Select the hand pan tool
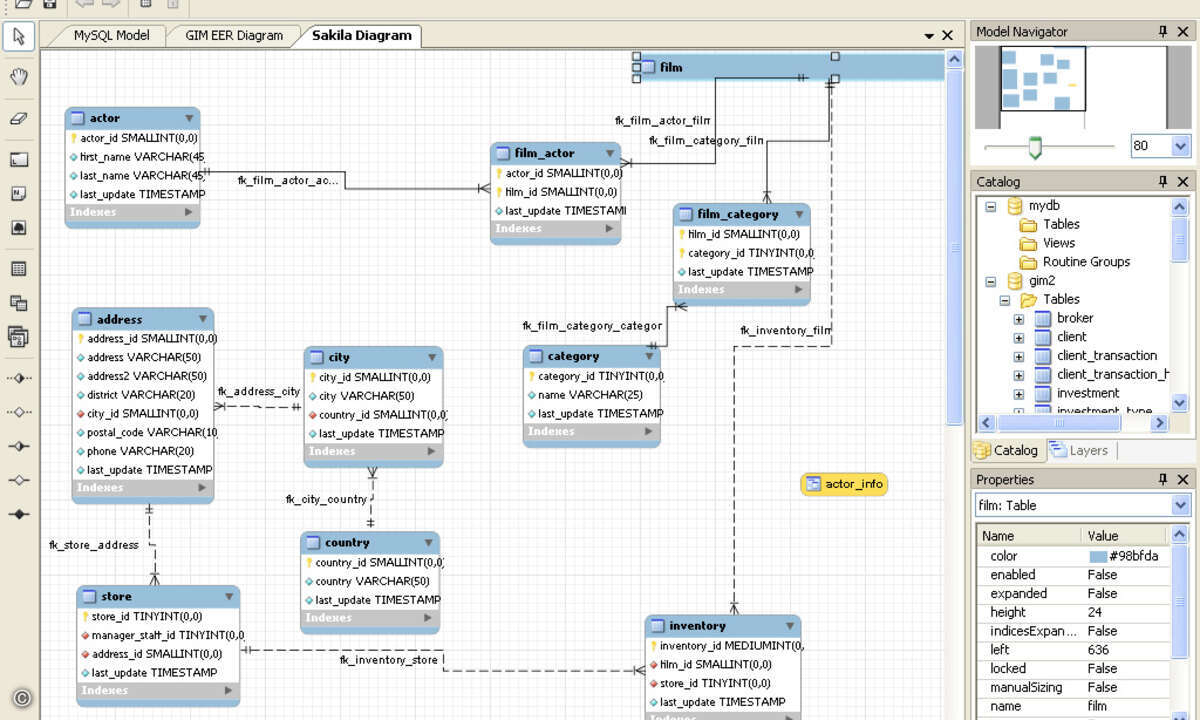1200x720 pixels. click(19, 77)
